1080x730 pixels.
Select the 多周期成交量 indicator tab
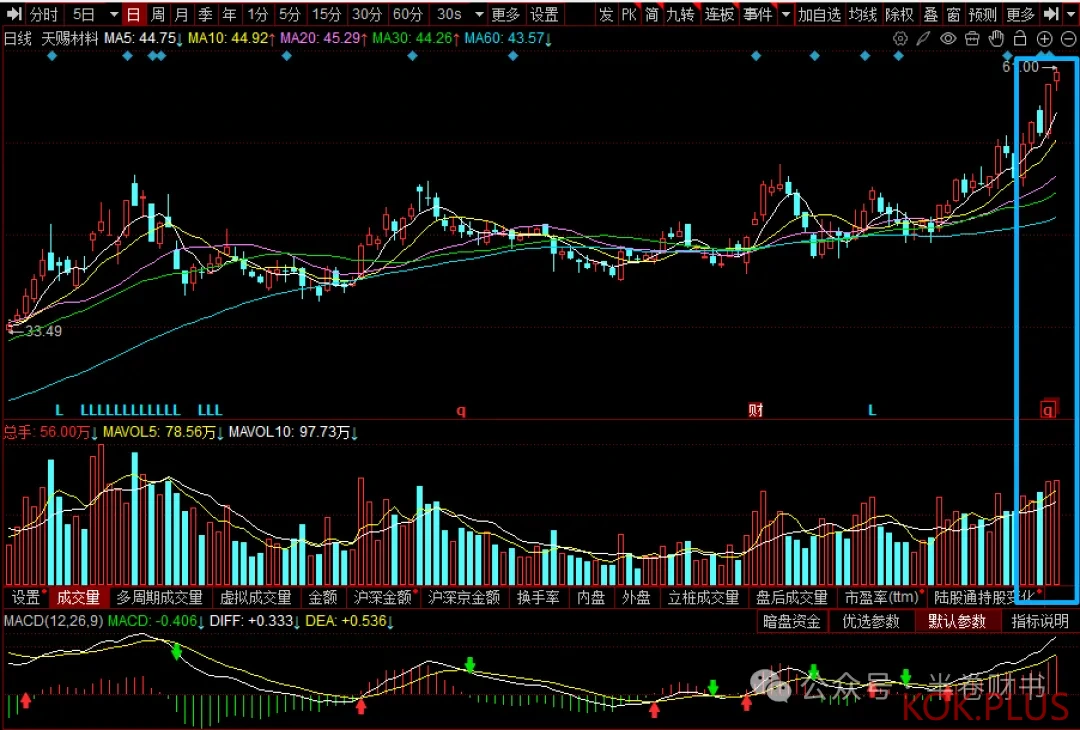[x=159, y=597]
